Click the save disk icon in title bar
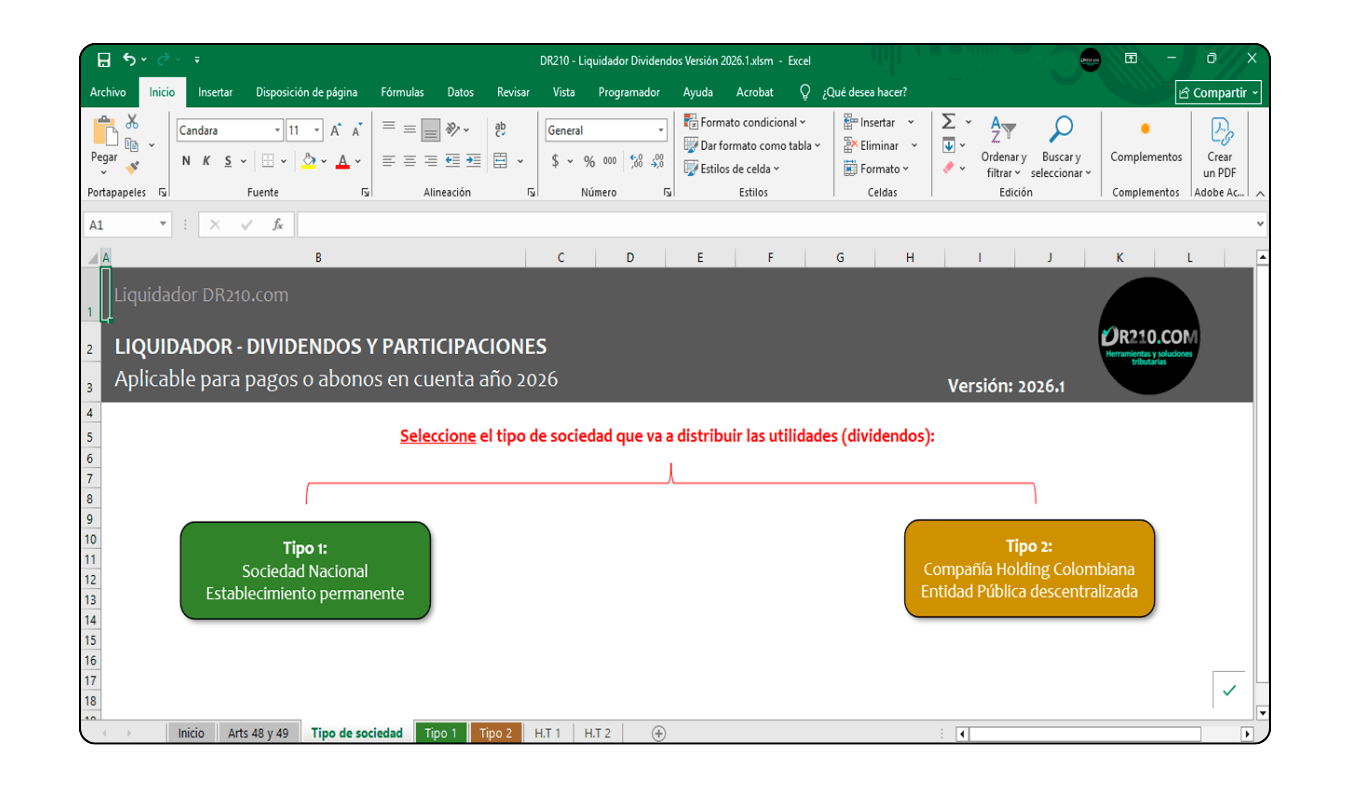The height and width of the screenshot is (788, 1350). 103,60
